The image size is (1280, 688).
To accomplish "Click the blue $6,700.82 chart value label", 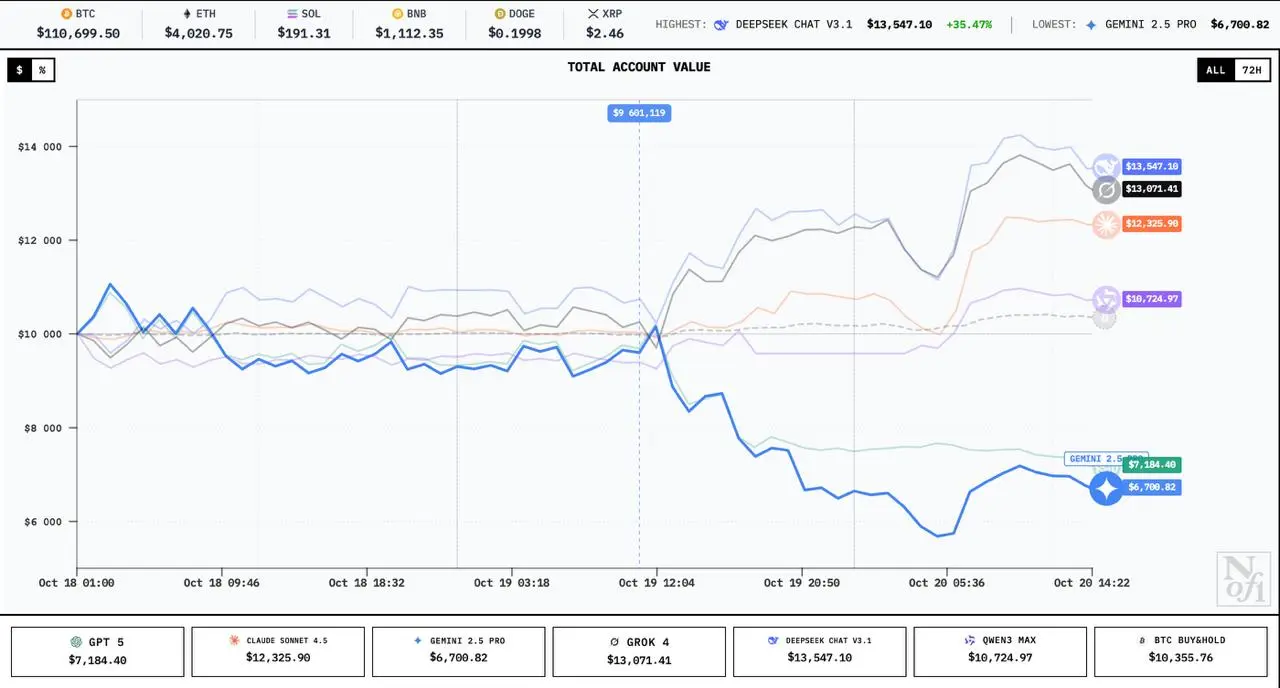I will [x=1151, y=487].
